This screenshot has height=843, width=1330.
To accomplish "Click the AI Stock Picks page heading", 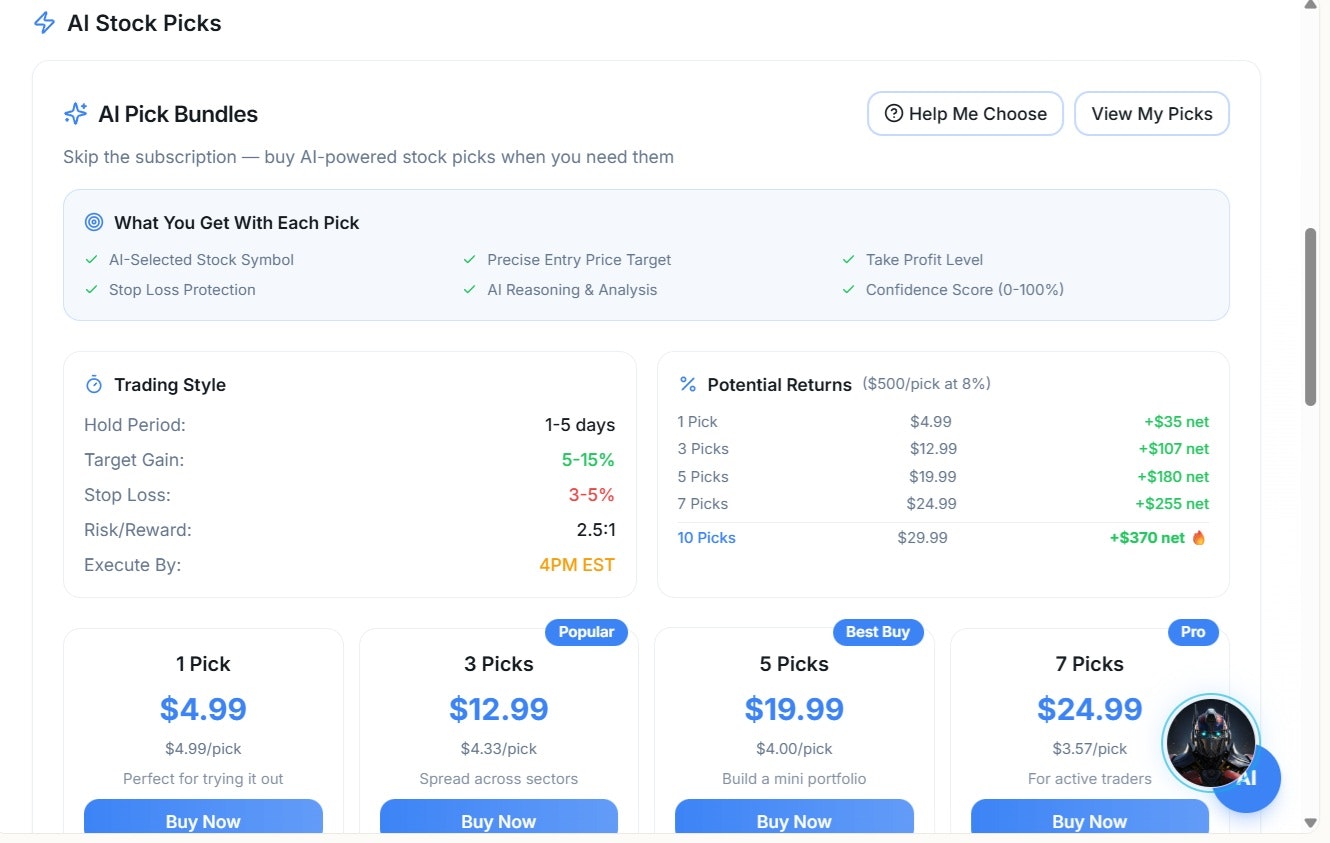I will click(x=144, y=23).
